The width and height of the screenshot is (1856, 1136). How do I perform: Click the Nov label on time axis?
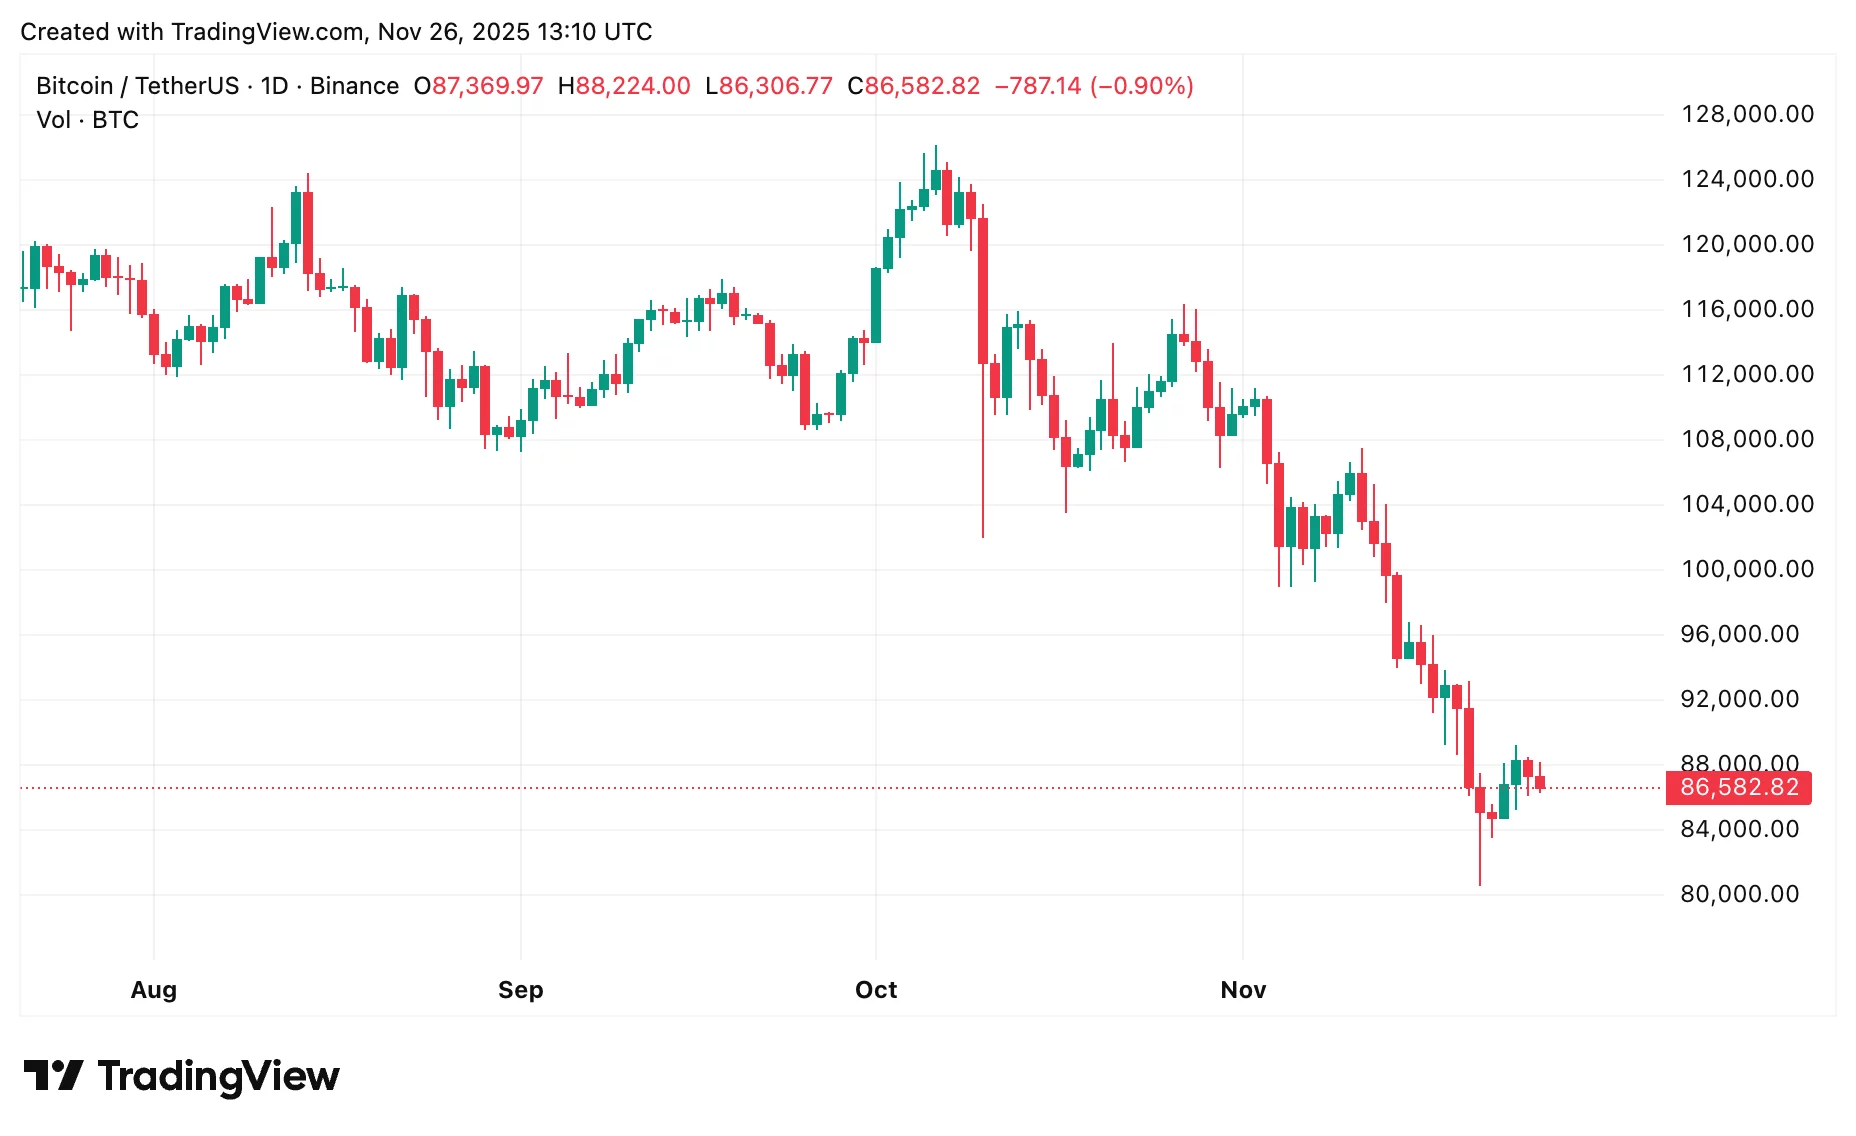point(1243,990)
